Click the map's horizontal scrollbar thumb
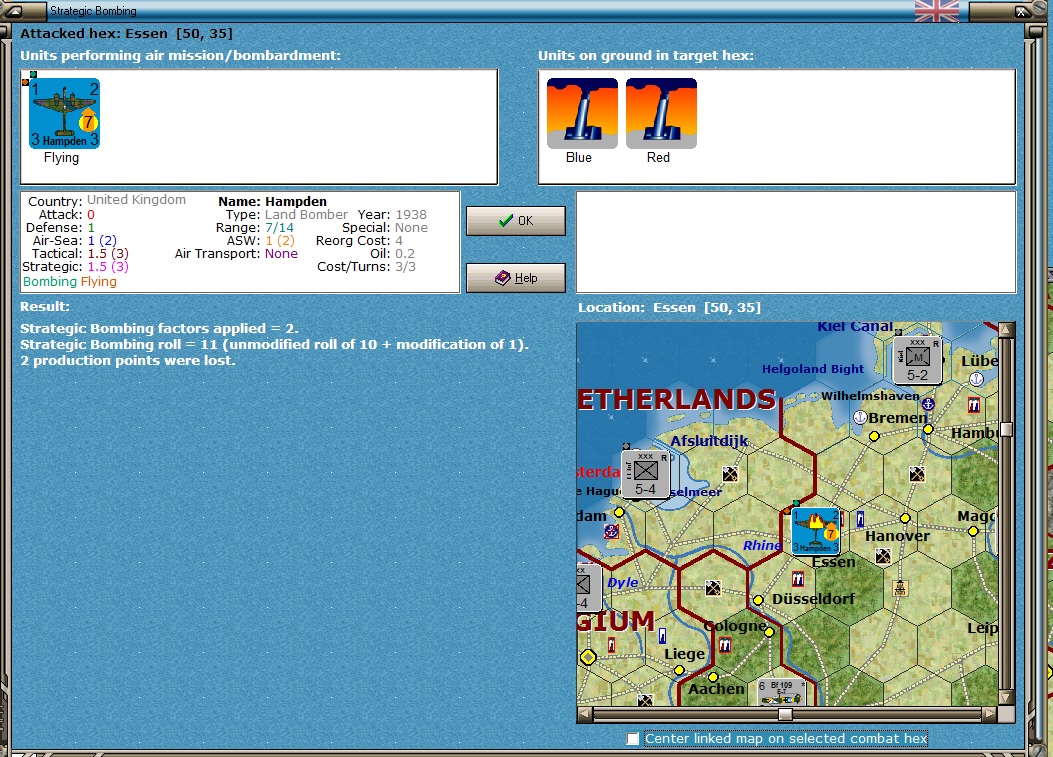Screen dimensions: 1053x757 coord(785,713)
